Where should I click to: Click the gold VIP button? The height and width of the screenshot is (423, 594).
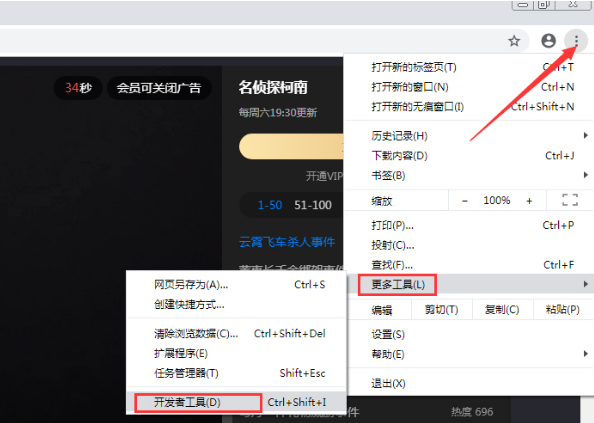pos(291,146)
